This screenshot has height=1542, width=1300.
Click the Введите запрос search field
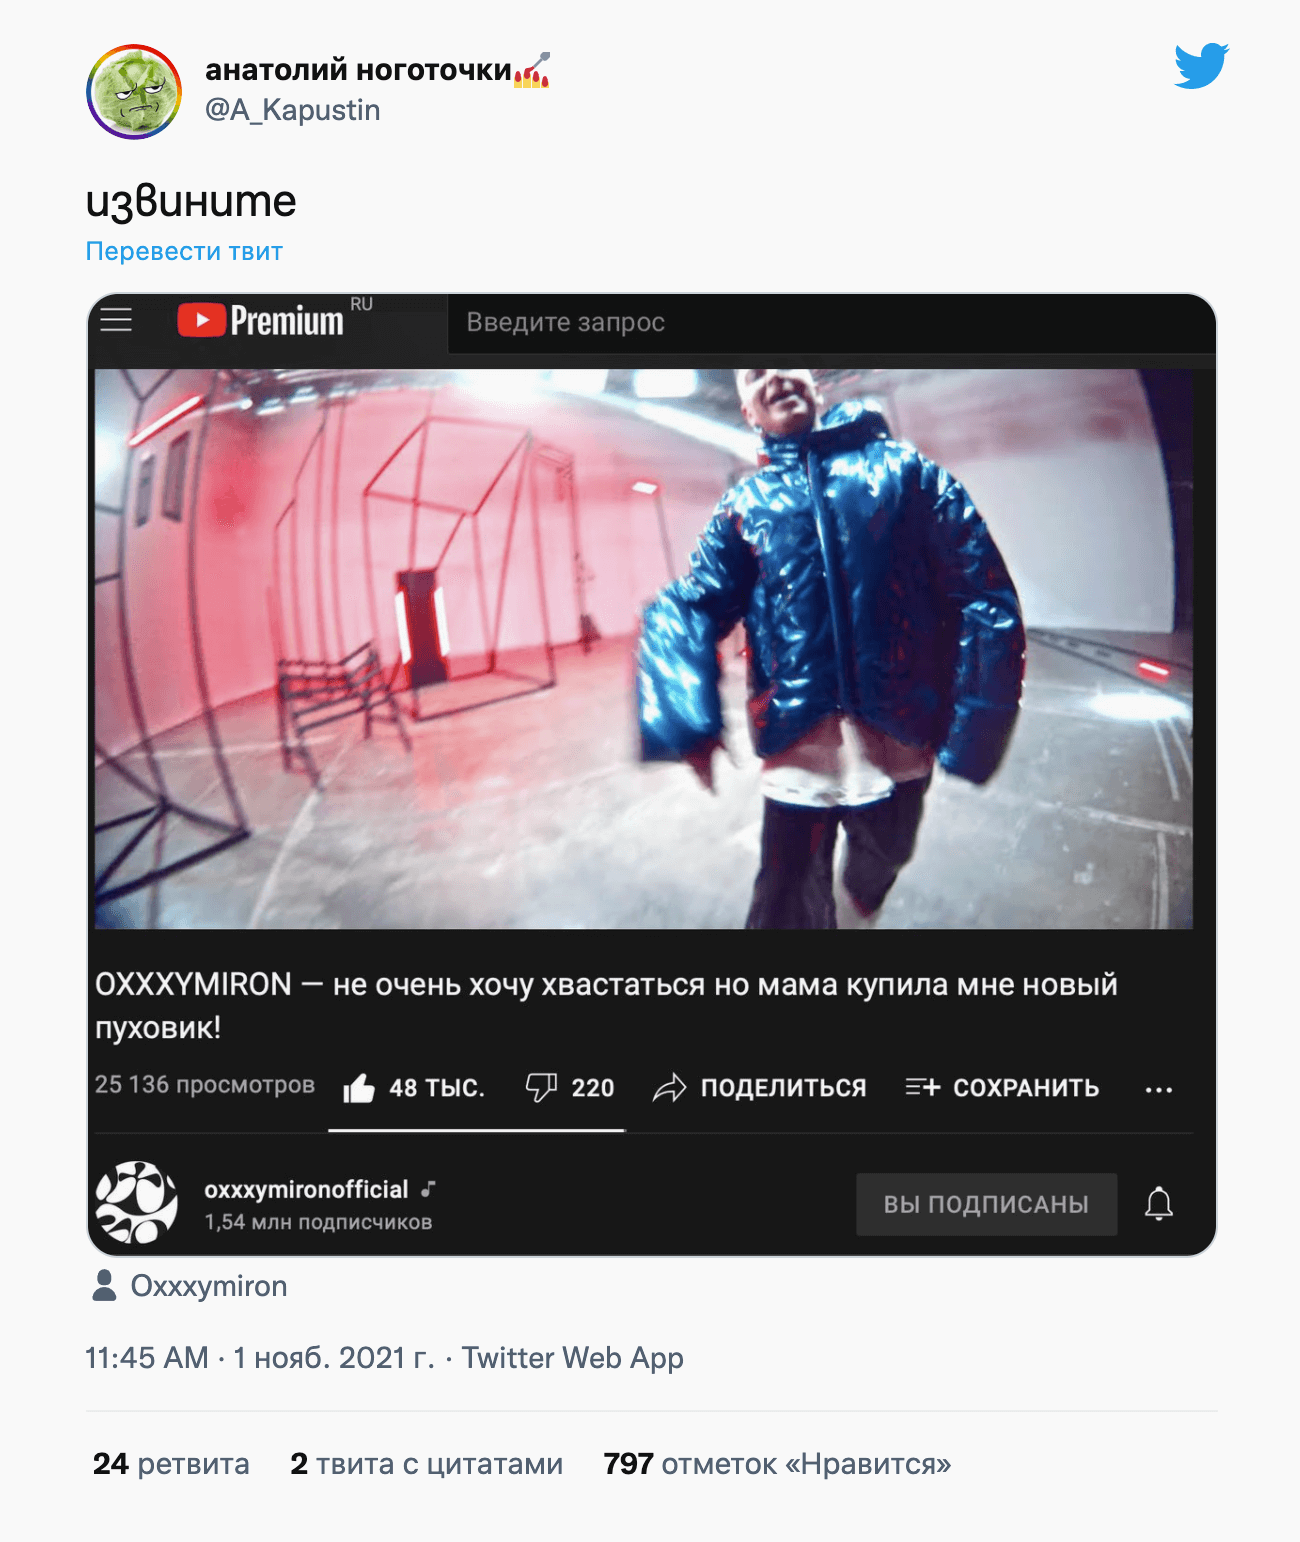[x=830, y=322]
